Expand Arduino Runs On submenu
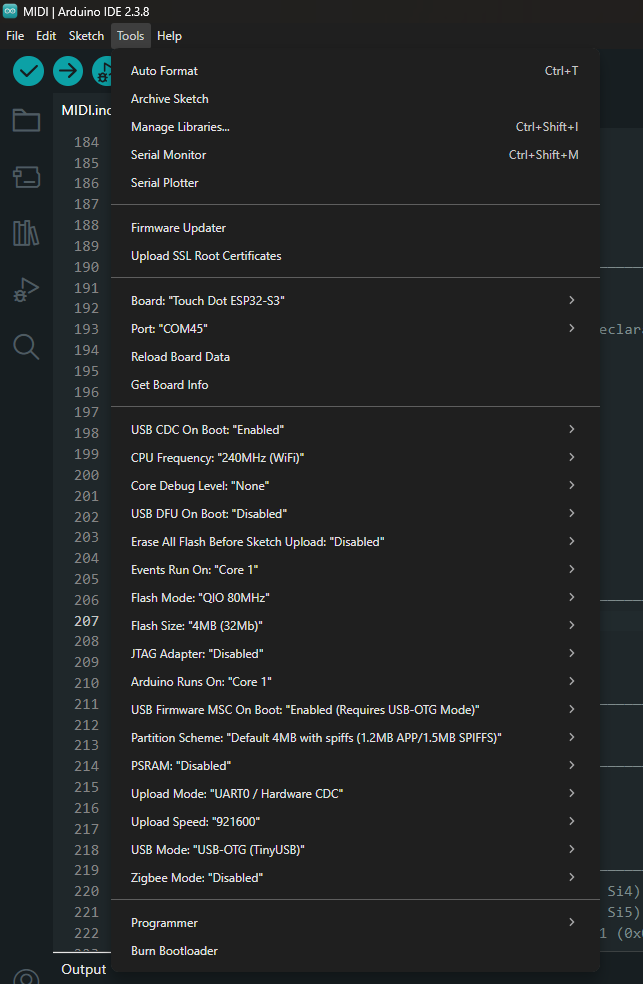Viewport: 643px width, 984px height. pyautogui.click(x=355, y=682)
